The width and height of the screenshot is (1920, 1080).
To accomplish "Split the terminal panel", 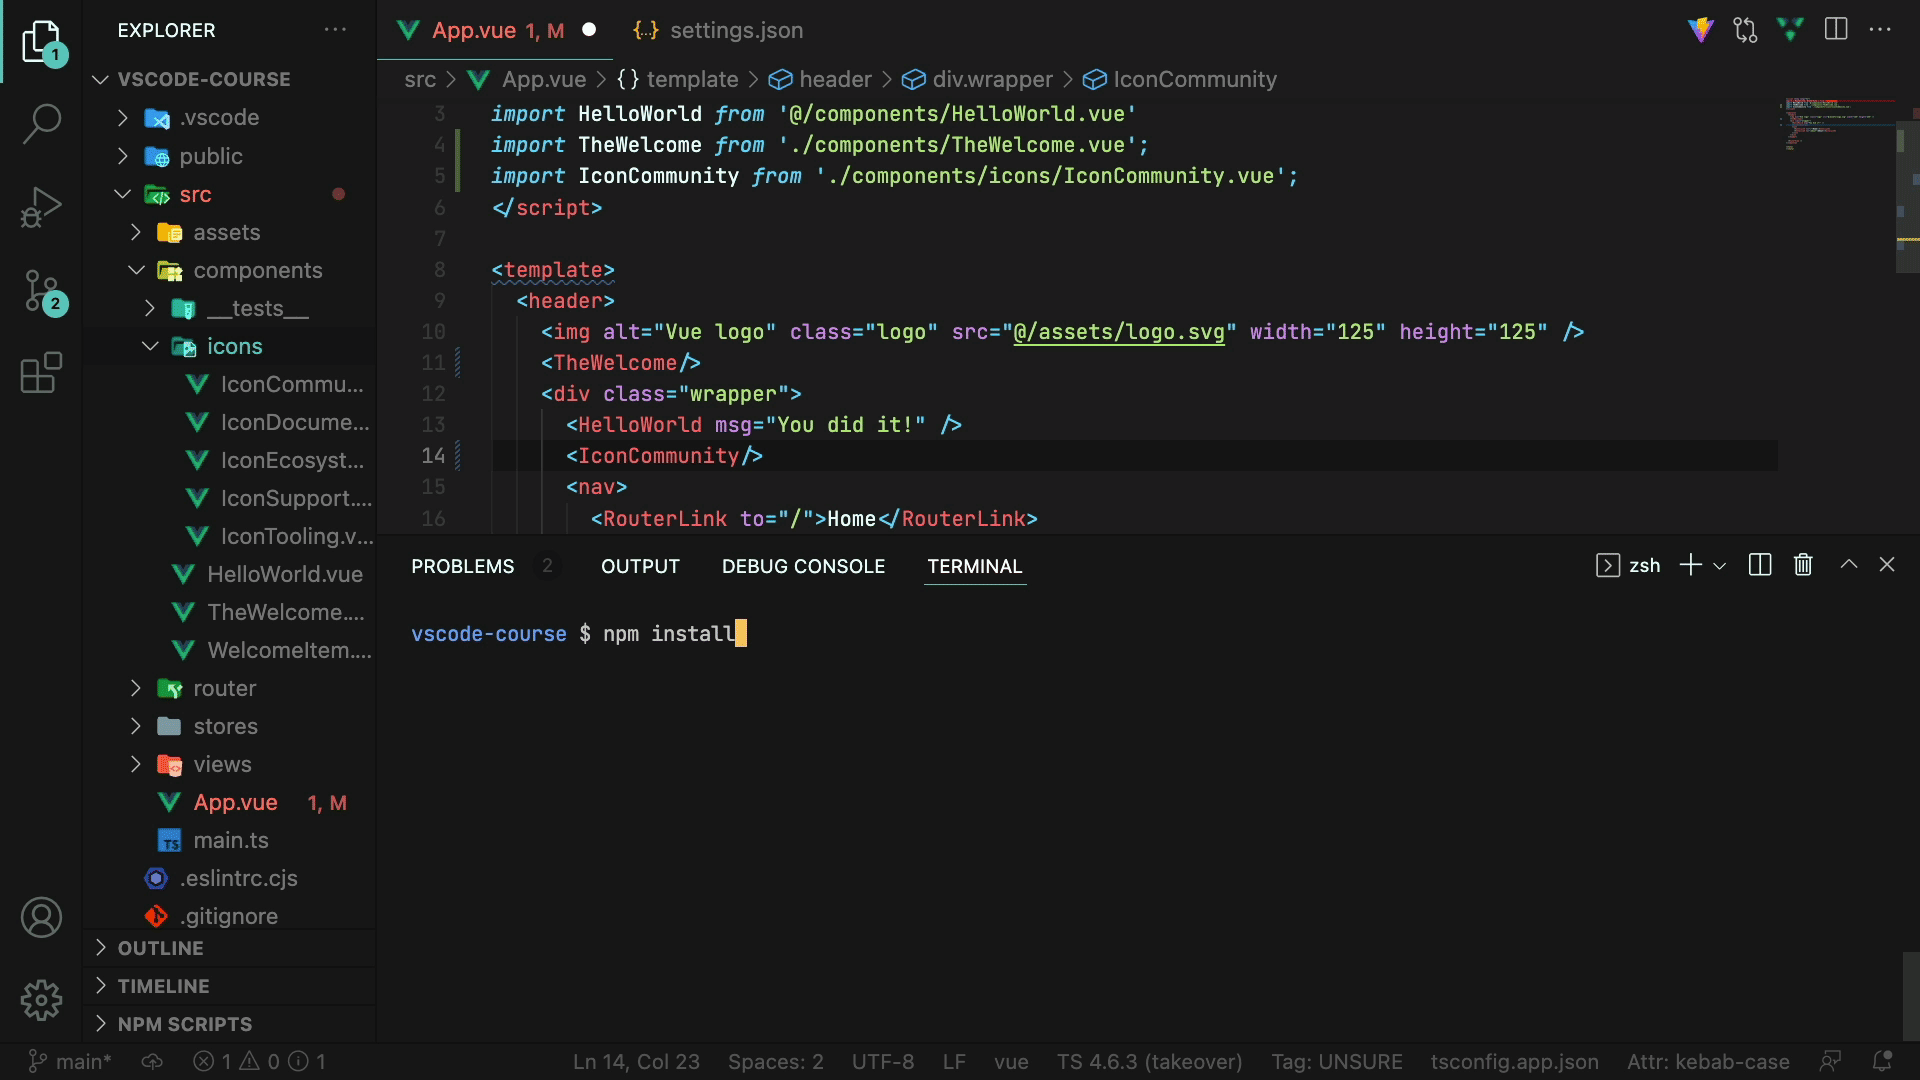I will point(1760,565).
